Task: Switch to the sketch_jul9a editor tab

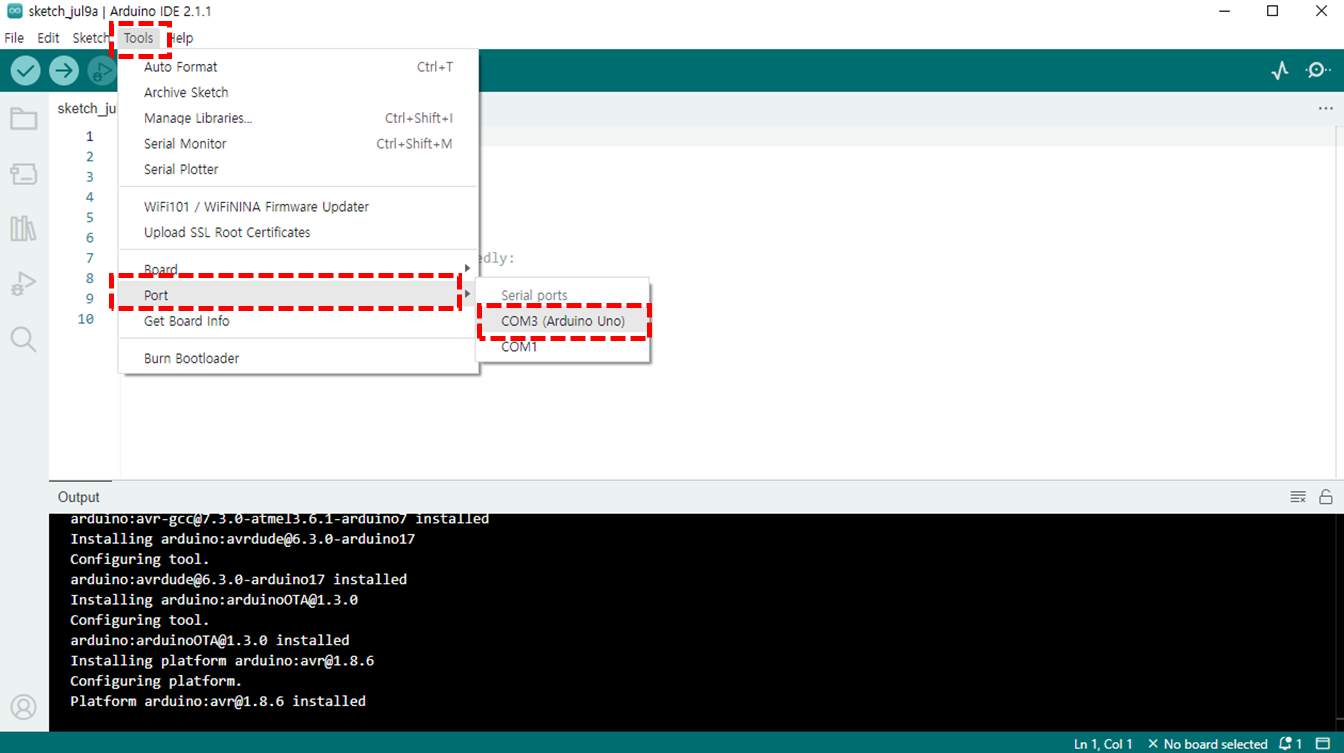Action: tap(87, 108)
